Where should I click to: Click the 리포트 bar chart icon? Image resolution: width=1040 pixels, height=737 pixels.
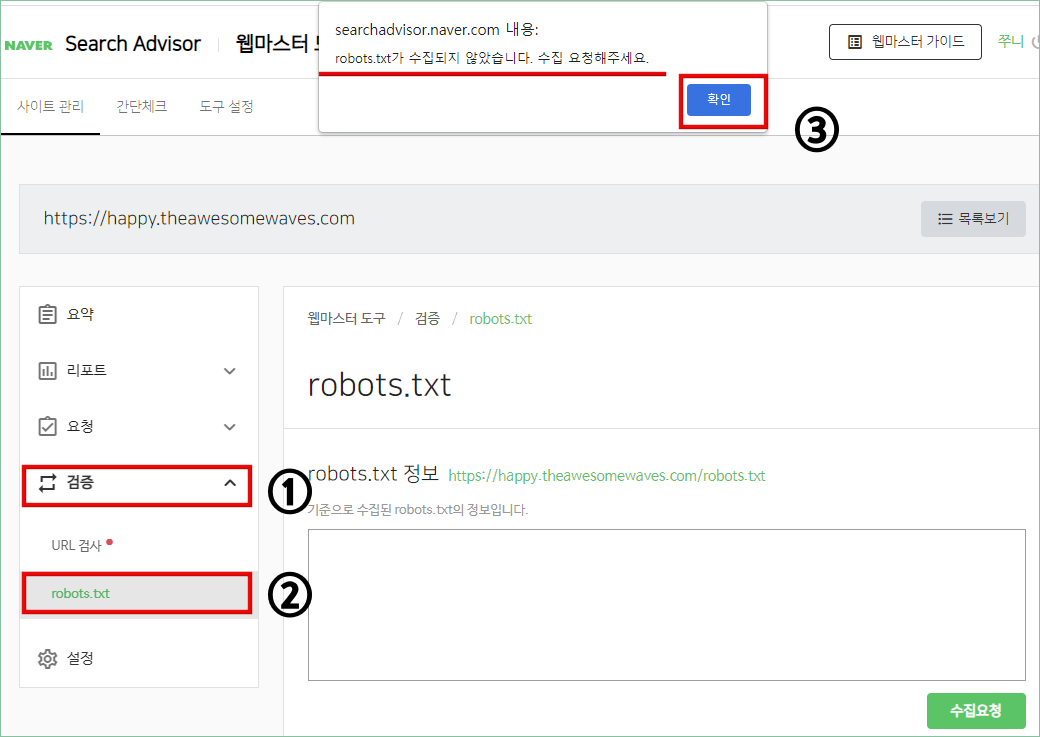pos(48,370)
